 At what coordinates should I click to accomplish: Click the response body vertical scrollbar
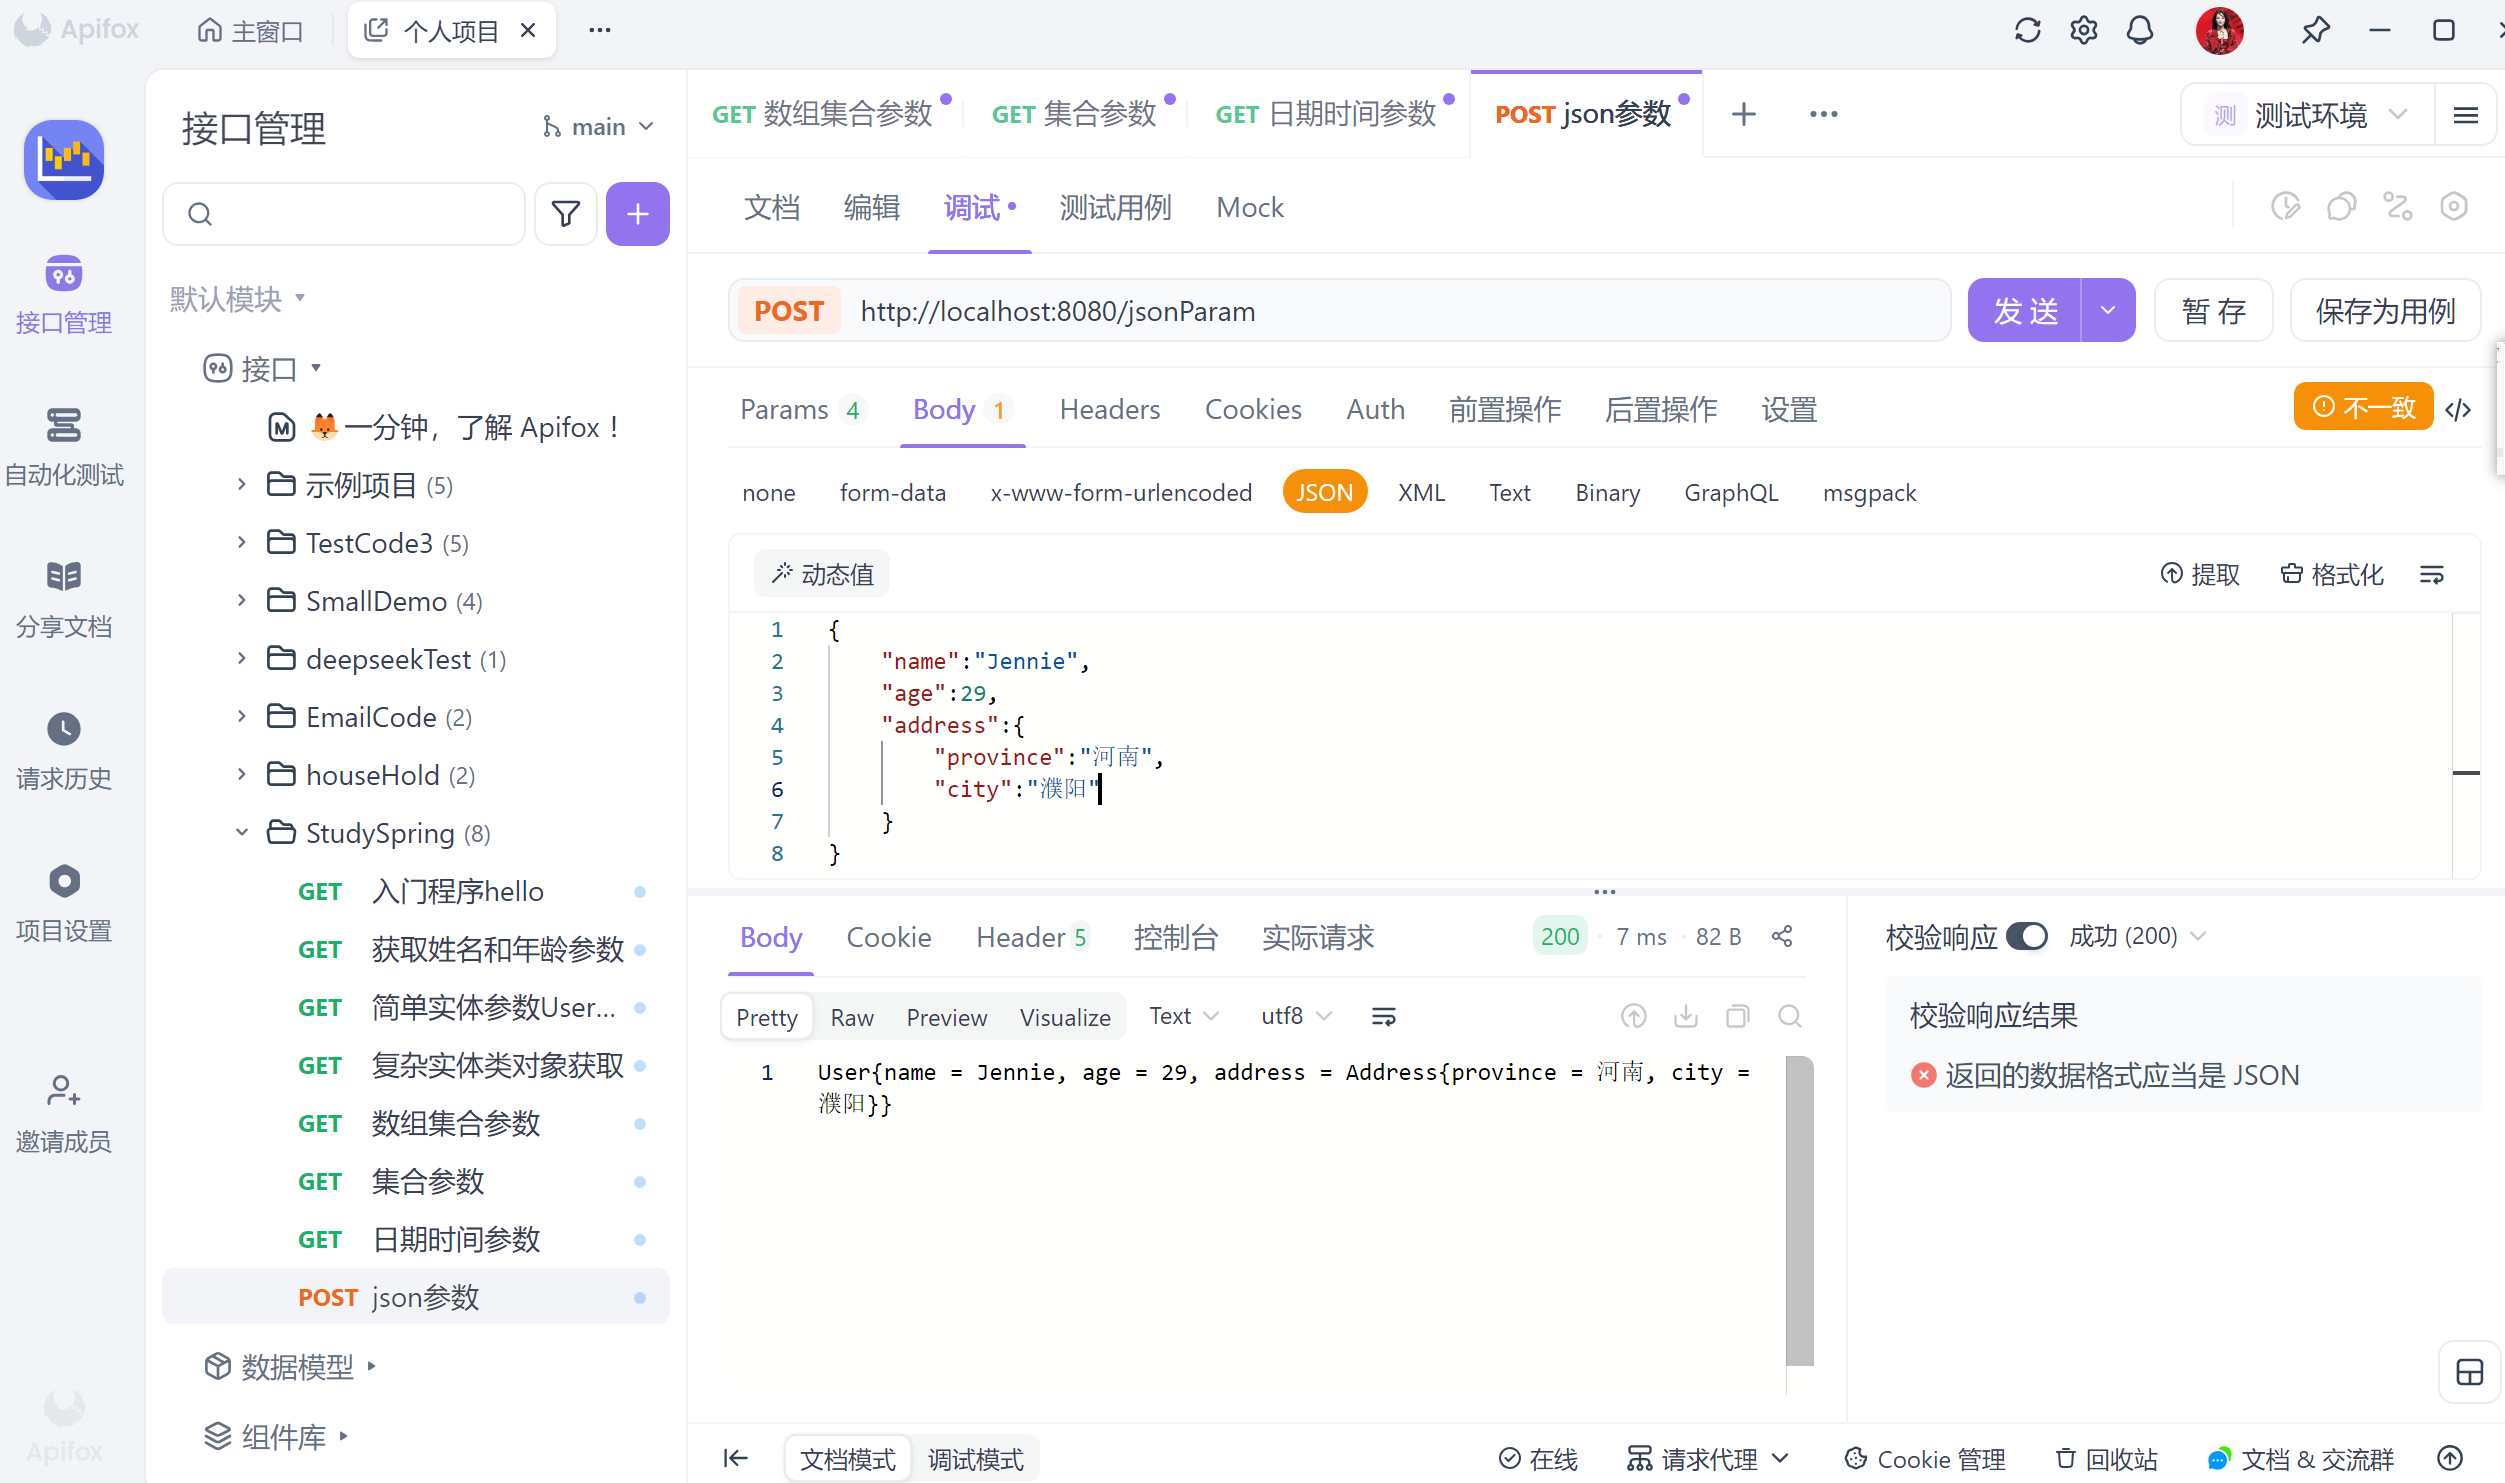(1799, 1210)
